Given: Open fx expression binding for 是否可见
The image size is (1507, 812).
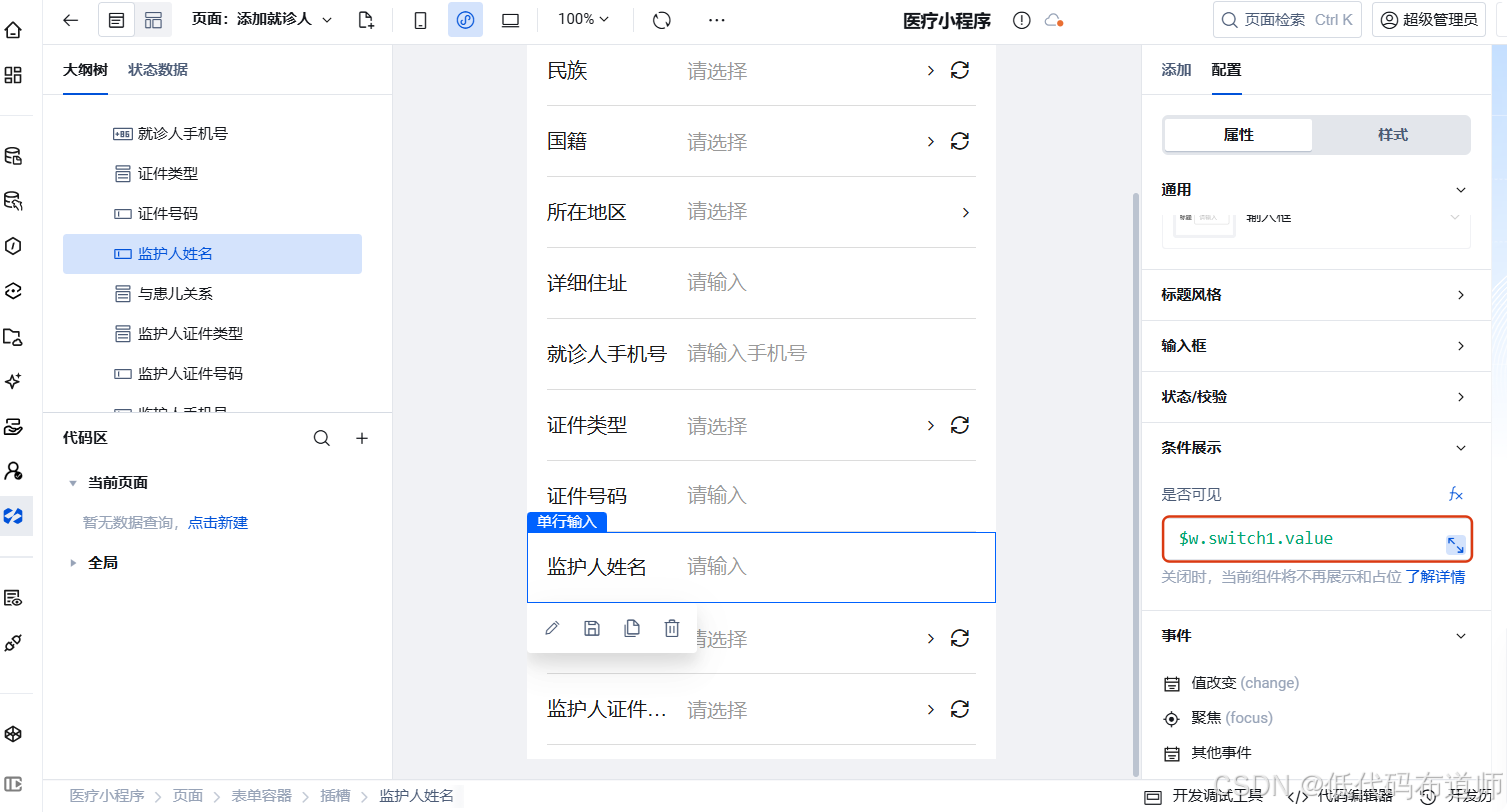Looking at the screenshot, I should (1455, 493).
